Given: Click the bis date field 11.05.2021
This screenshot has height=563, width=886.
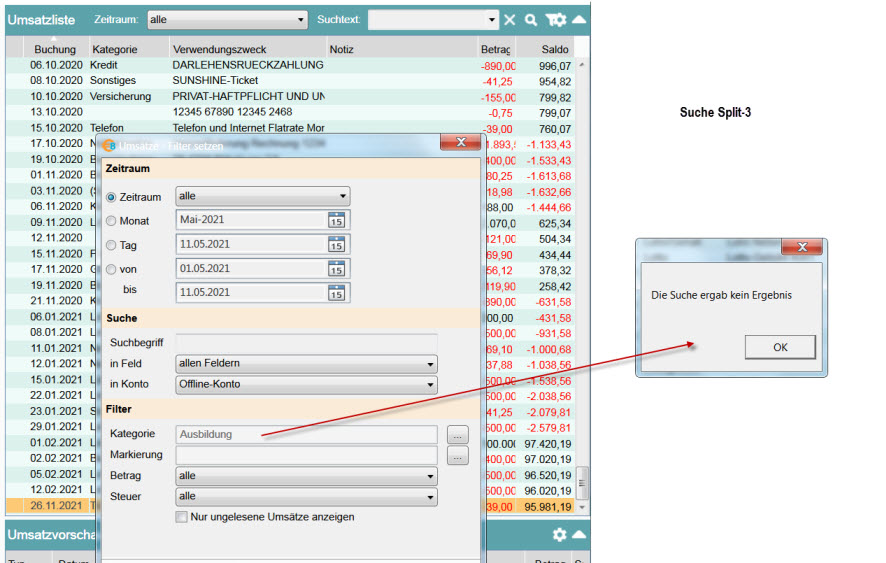Looking at the screenshot, I should [x=251, y=293].
